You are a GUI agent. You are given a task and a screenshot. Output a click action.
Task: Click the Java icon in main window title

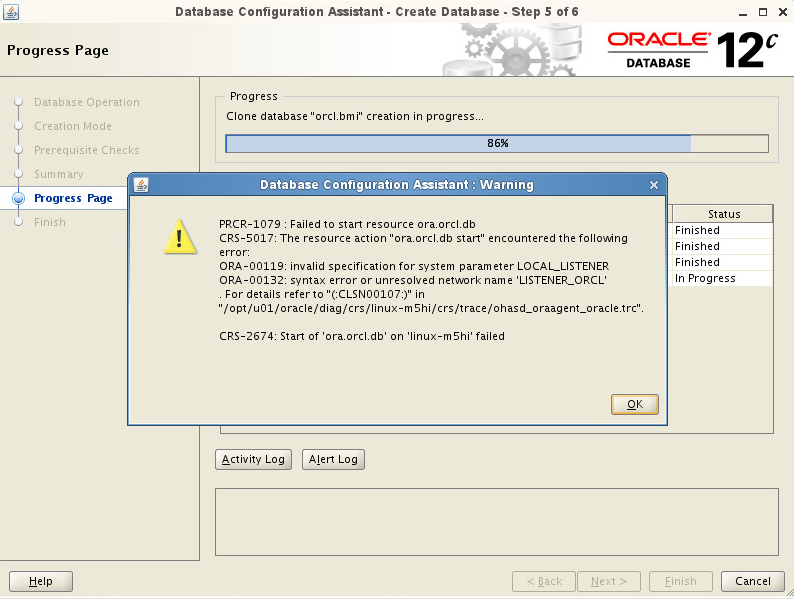coord(11,11)
